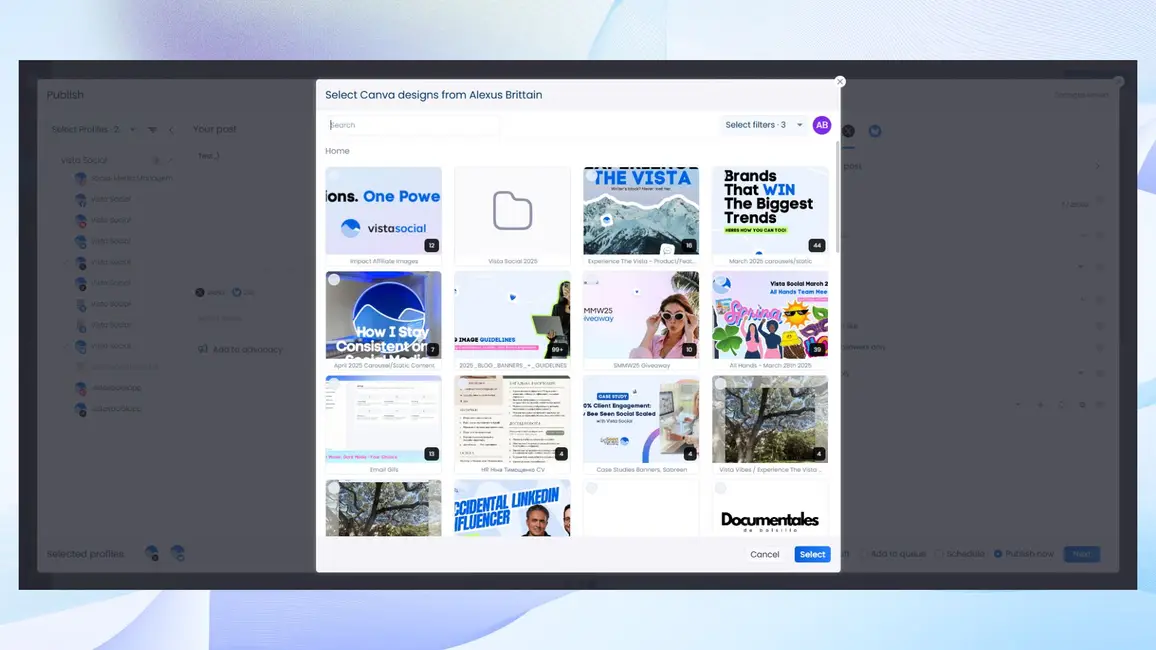Viewport: 1156px width, 650px height.
Task: Open the Select filters dropdown
Action: [756, 125]
